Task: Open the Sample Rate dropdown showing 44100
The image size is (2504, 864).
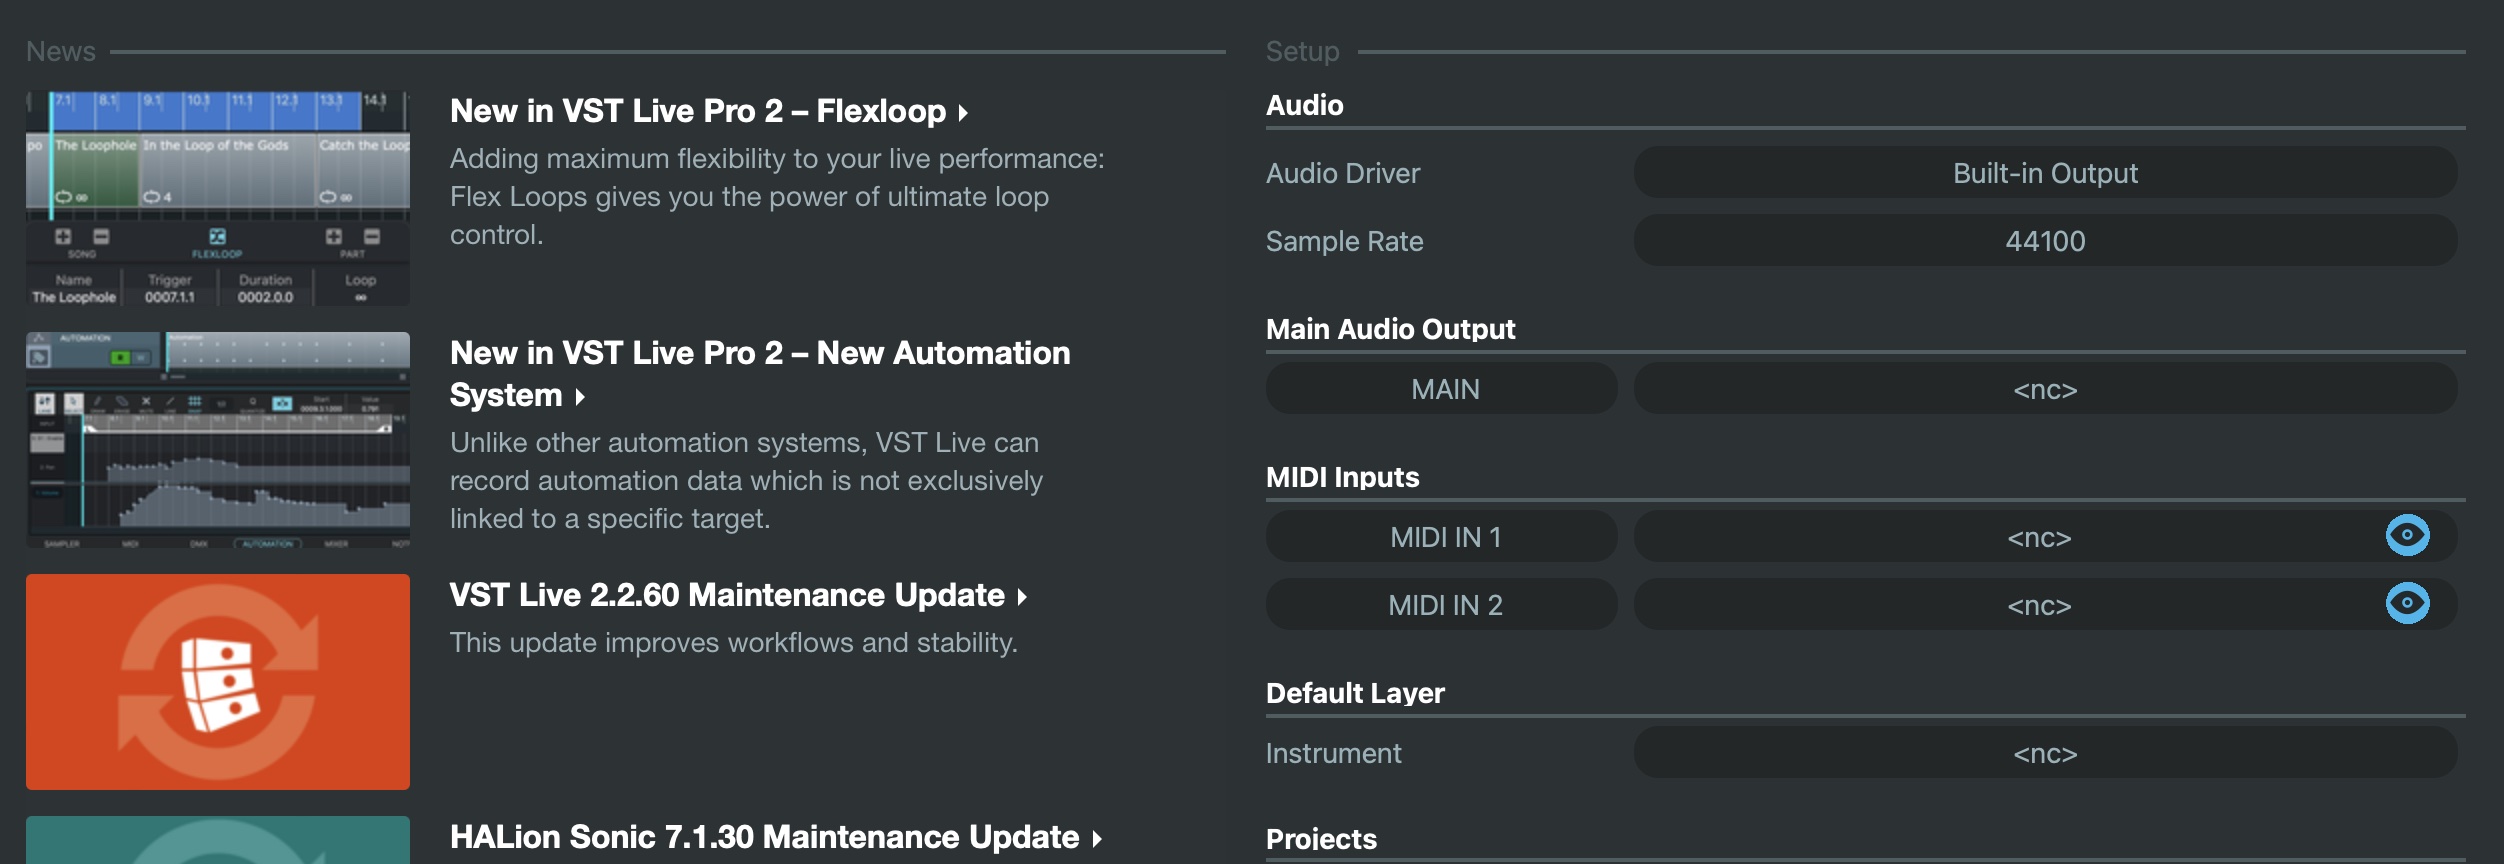Action: click(2045, 241)
